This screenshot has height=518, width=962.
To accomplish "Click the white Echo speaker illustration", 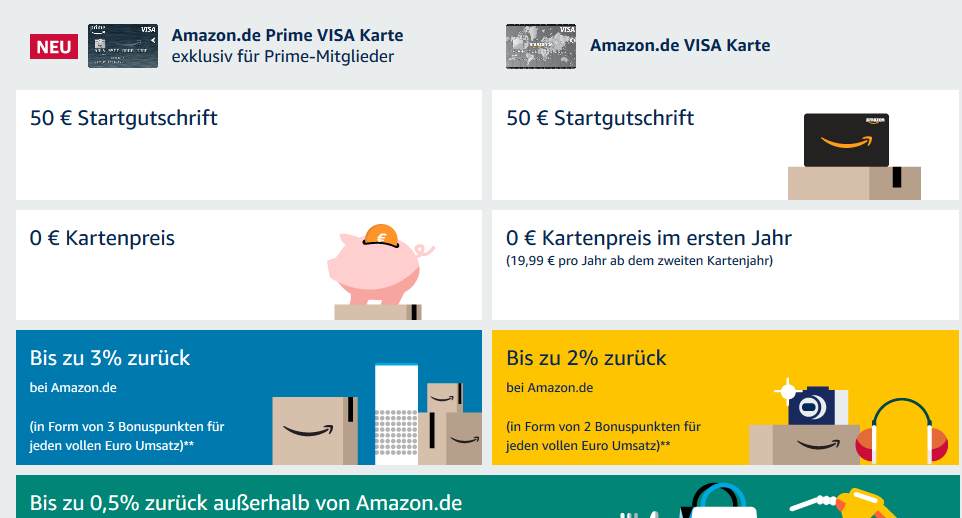I will pos(396,414).
